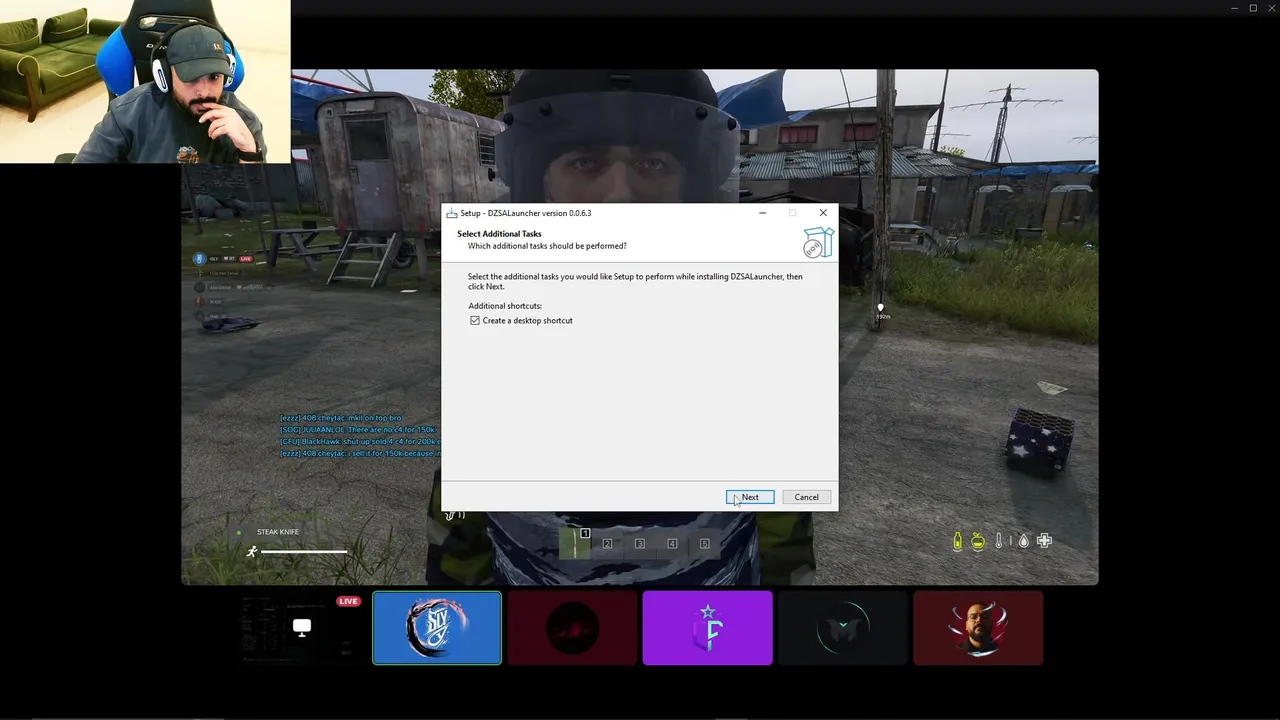Click hotbar slot 2 in game
This screenshot has height=720, width=1280.
[607, 543]
